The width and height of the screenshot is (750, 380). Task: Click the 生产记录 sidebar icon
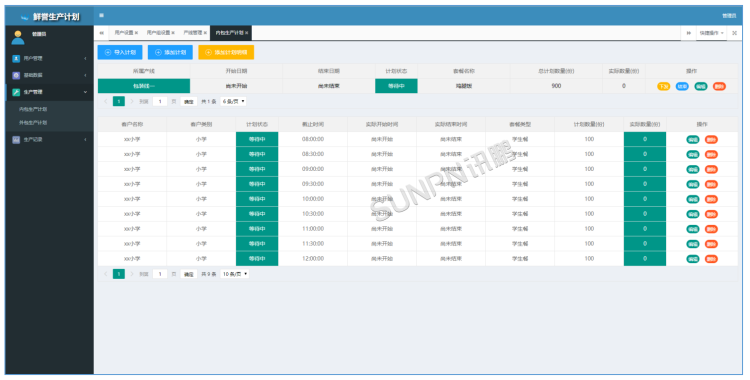tap(16, 140)
